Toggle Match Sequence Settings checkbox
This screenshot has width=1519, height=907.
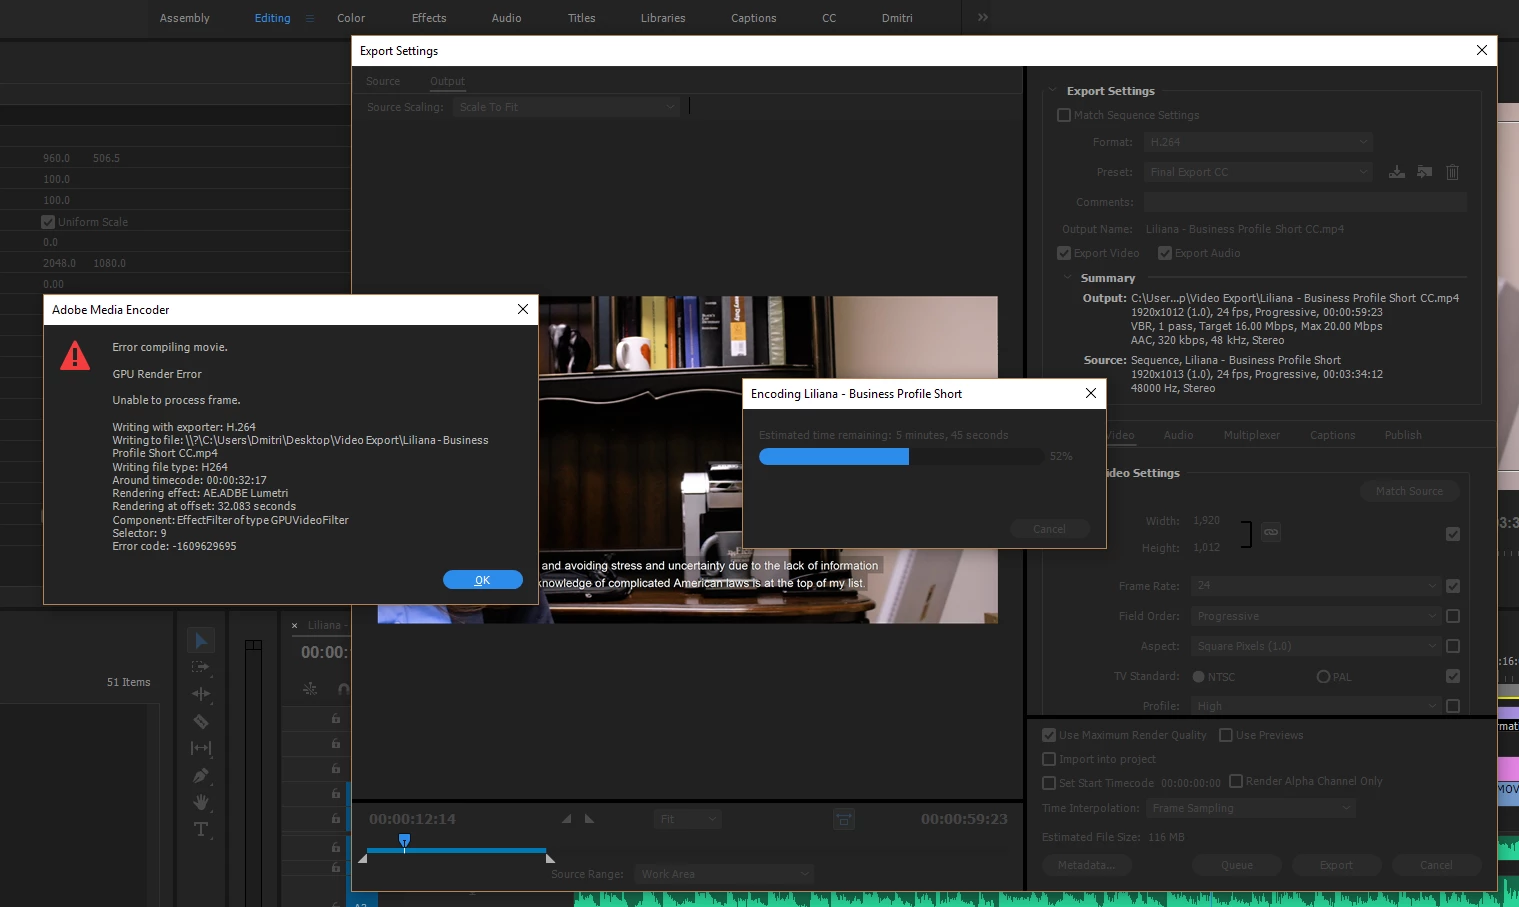click(x=1064, y=115)
